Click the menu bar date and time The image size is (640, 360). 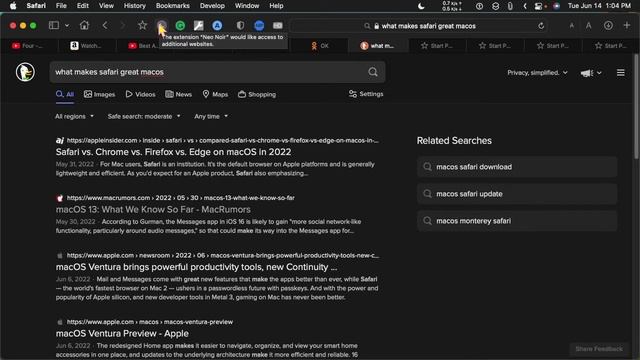click(599, 6)
